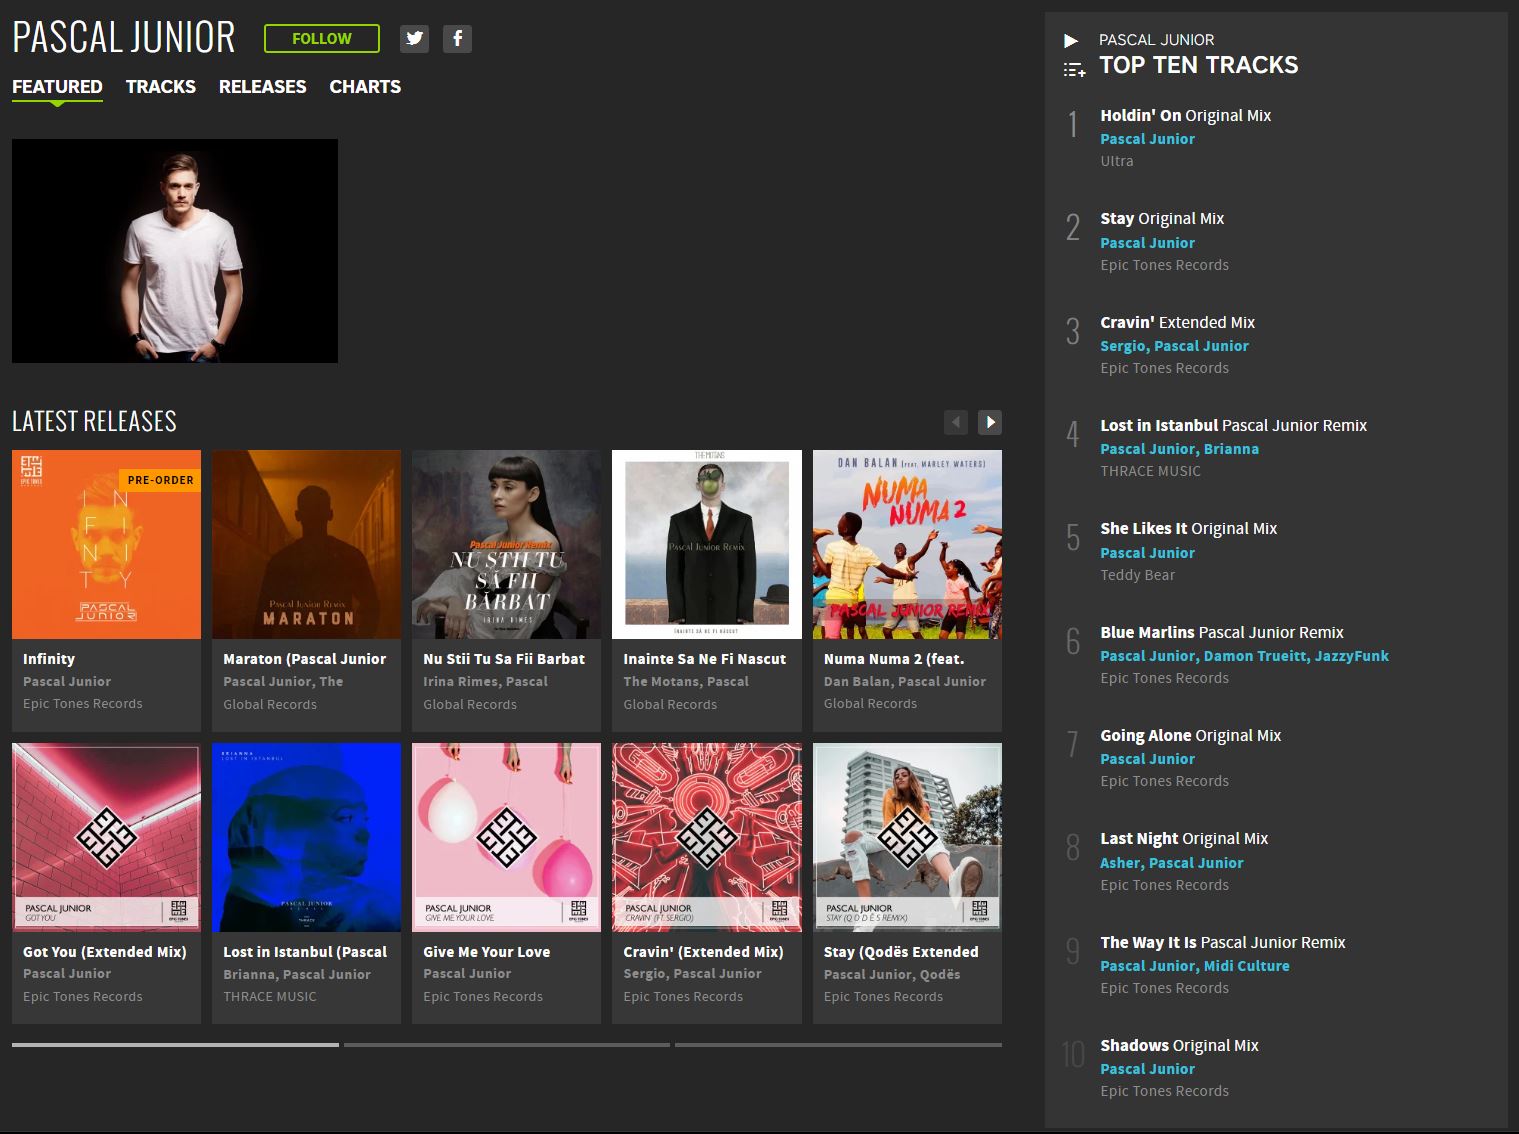The height and width of the screenshot is (1134, 1519).
Task: Open Epic Tones Records label under Infinity
Action: pyautogui.click(x=83, y=704)
